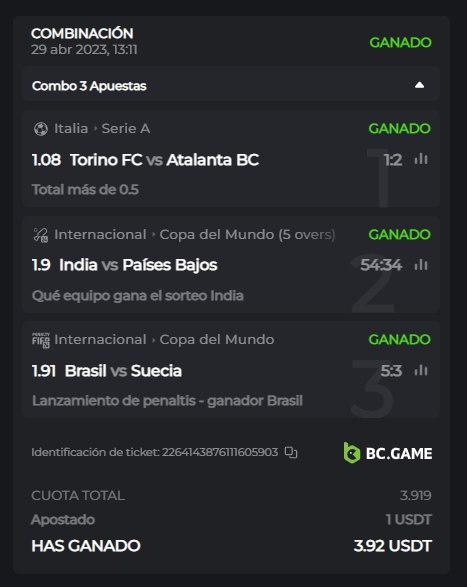
Task: Click the ticket ID number text
Action: [220, 452]
